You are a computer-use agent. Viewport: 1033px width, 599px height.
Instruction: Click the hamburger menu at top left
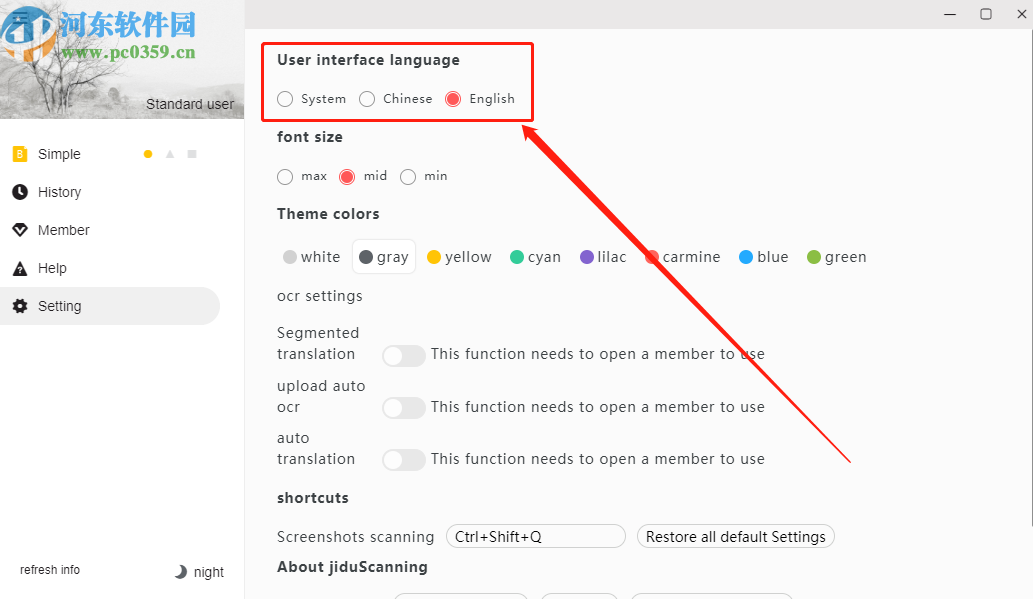[20, 17]
